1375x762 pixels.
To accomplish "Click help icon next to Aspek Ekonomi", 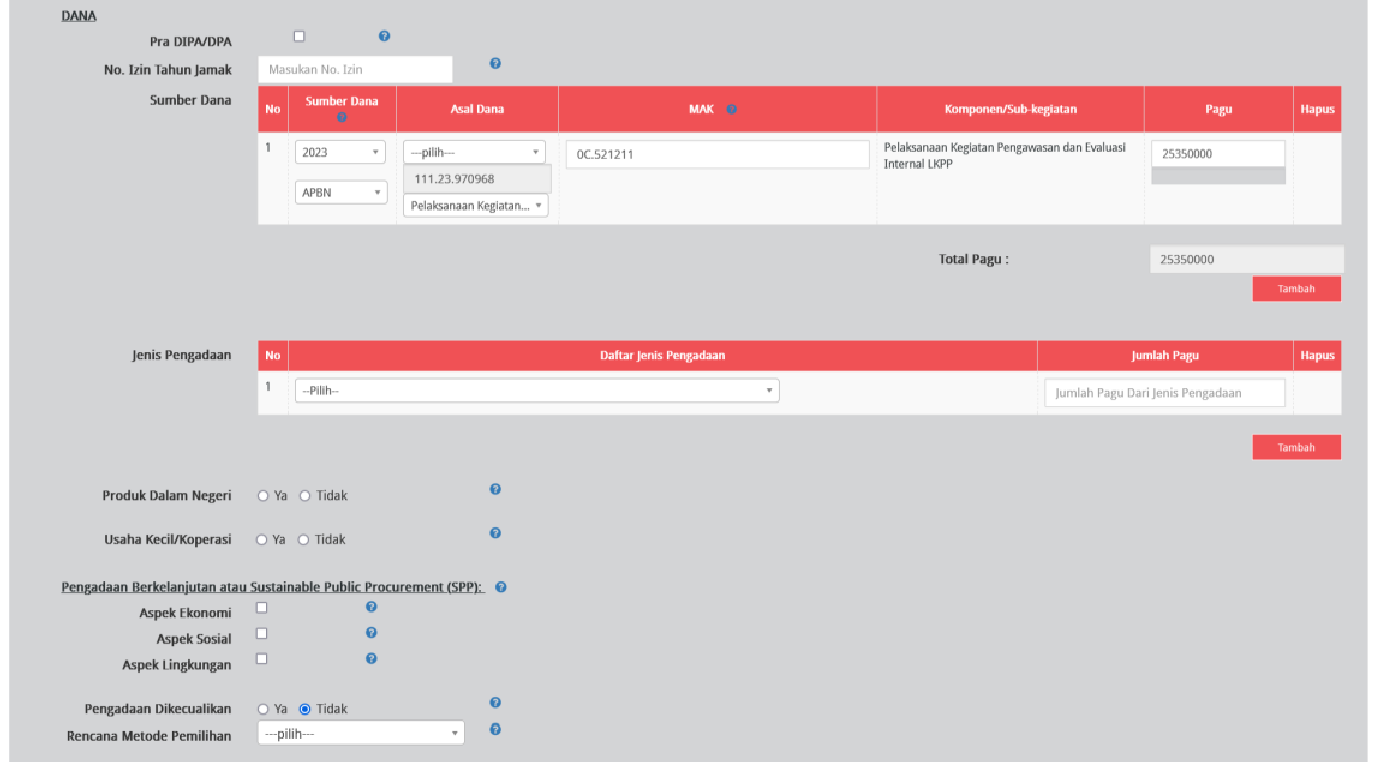I will [x=371, y=607].
